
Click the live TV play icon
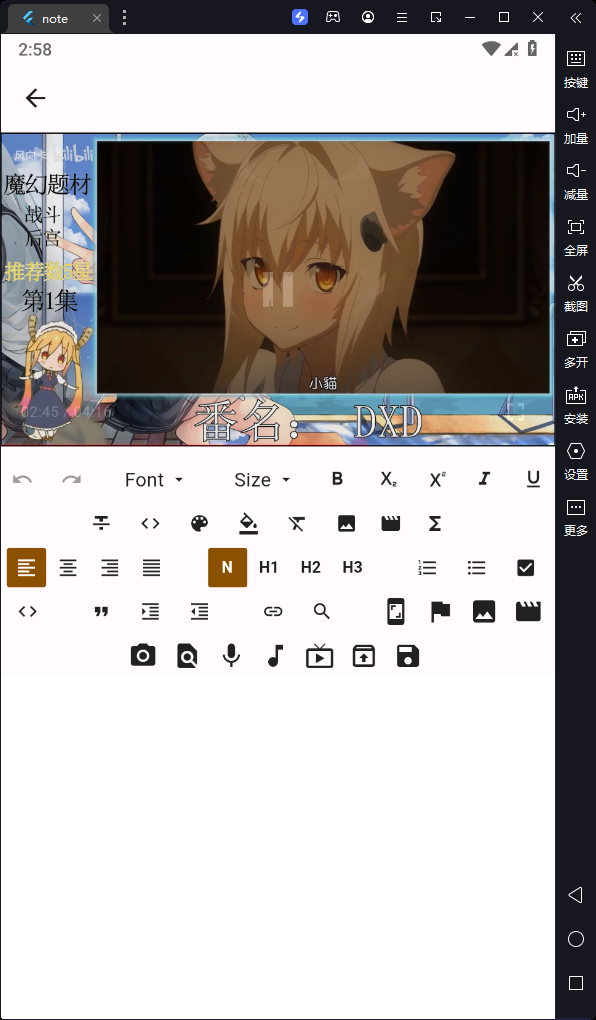point(319,656)
